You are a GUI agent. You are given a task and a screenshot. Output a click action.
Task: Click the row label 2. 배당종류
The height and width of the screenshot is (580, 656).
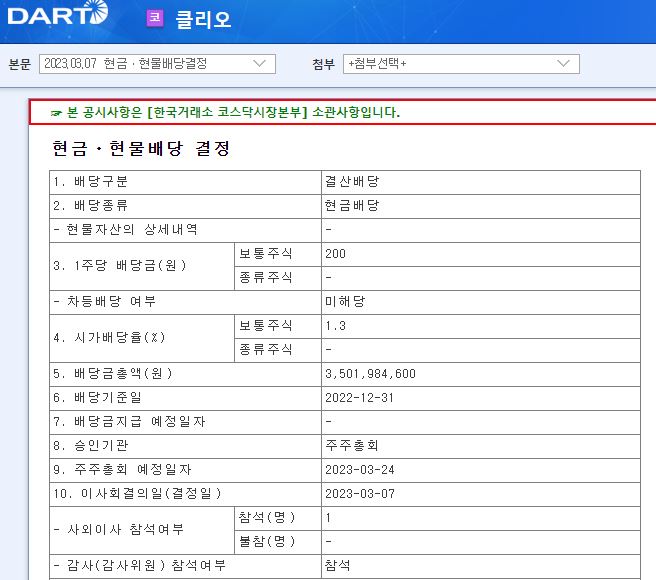(x=90, y=205)
